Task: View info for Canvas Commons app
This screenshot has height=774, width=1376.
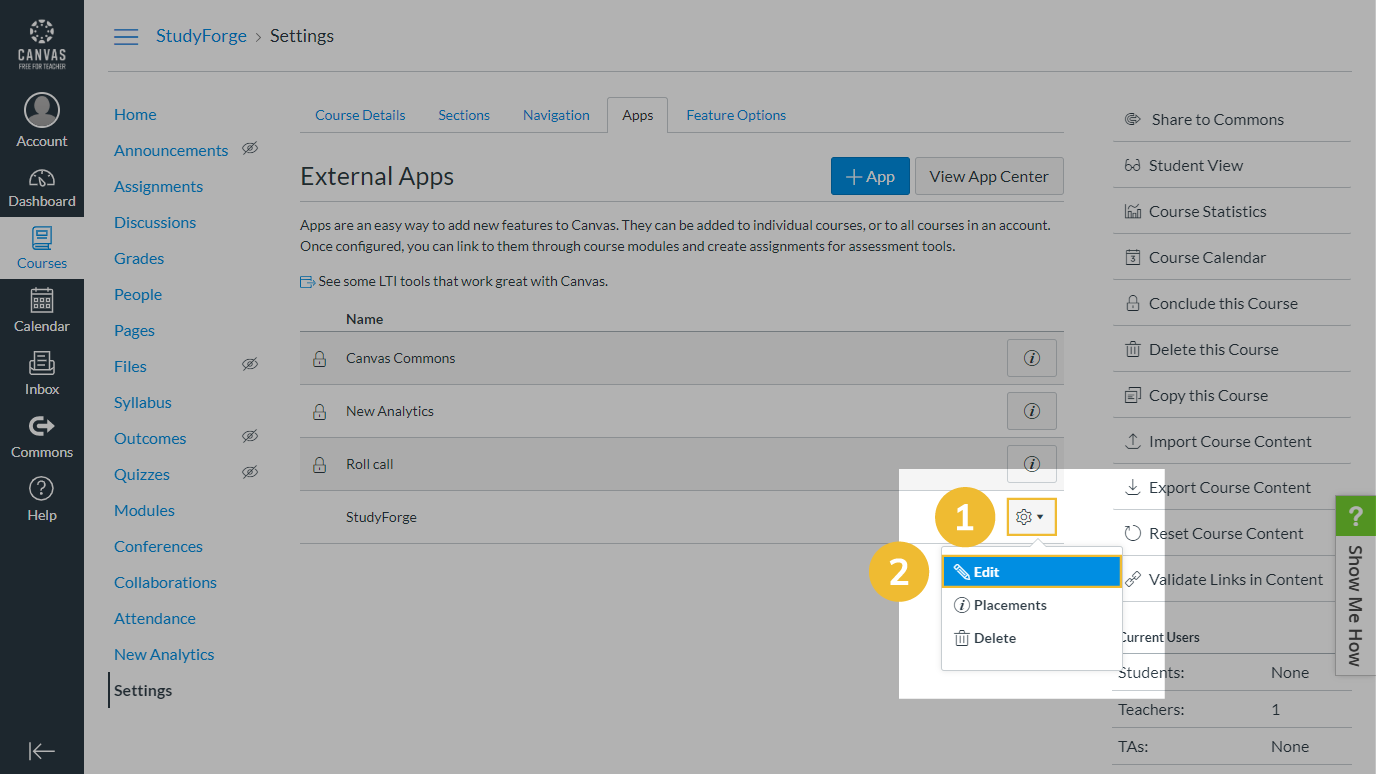Action: tap(1032, 358)
